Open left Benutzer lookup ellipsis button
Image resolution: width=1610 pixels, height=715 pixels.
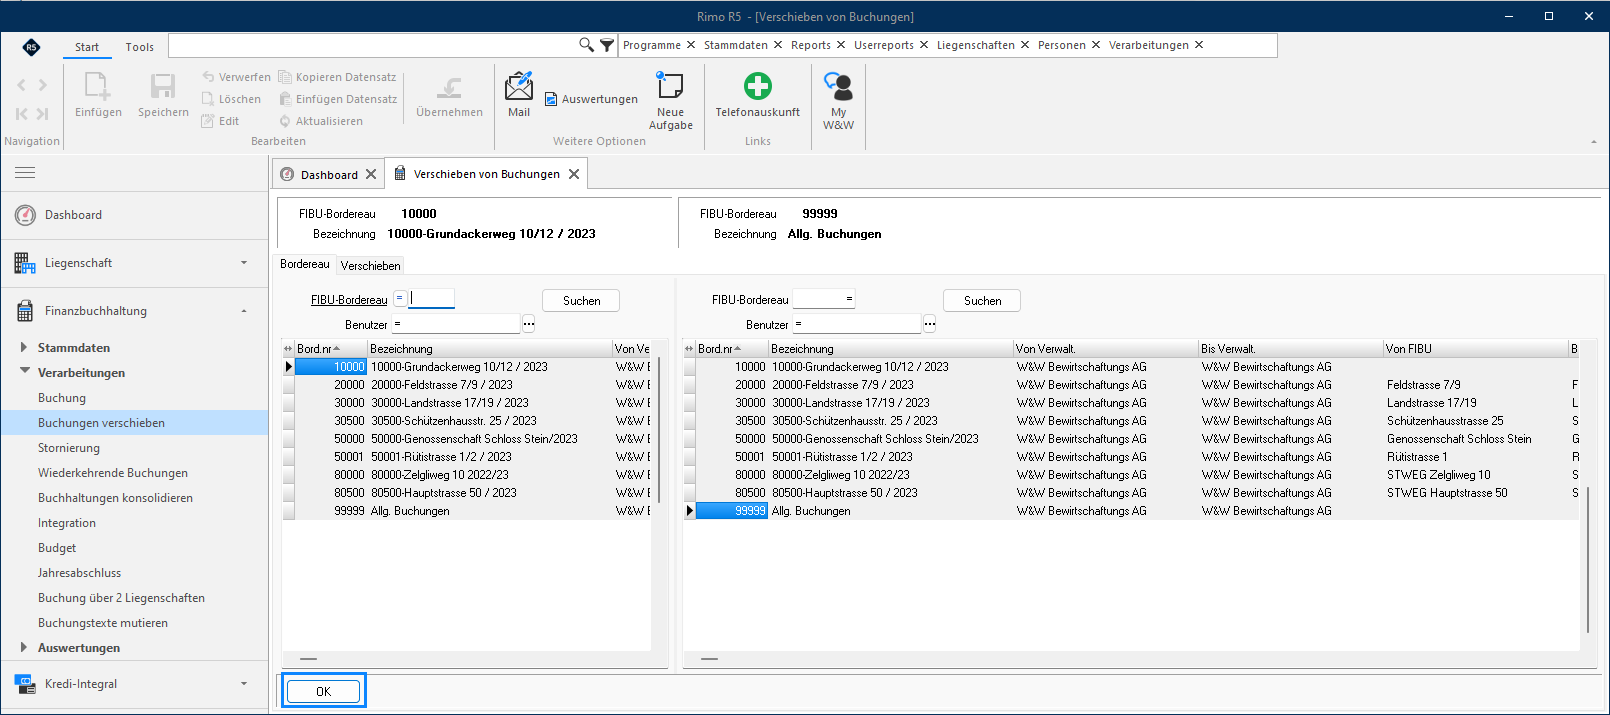click(x=529, y=324)
